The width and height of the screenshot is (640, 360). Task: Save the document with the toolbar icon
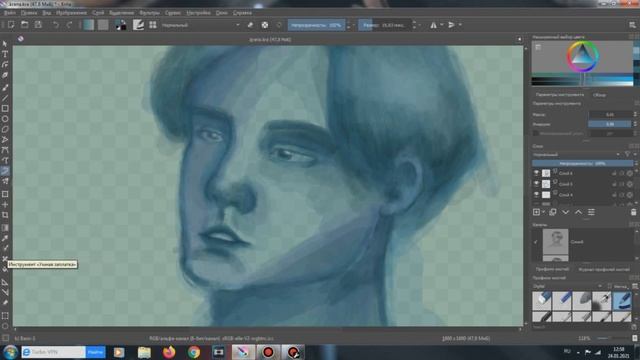coord(38,25)
